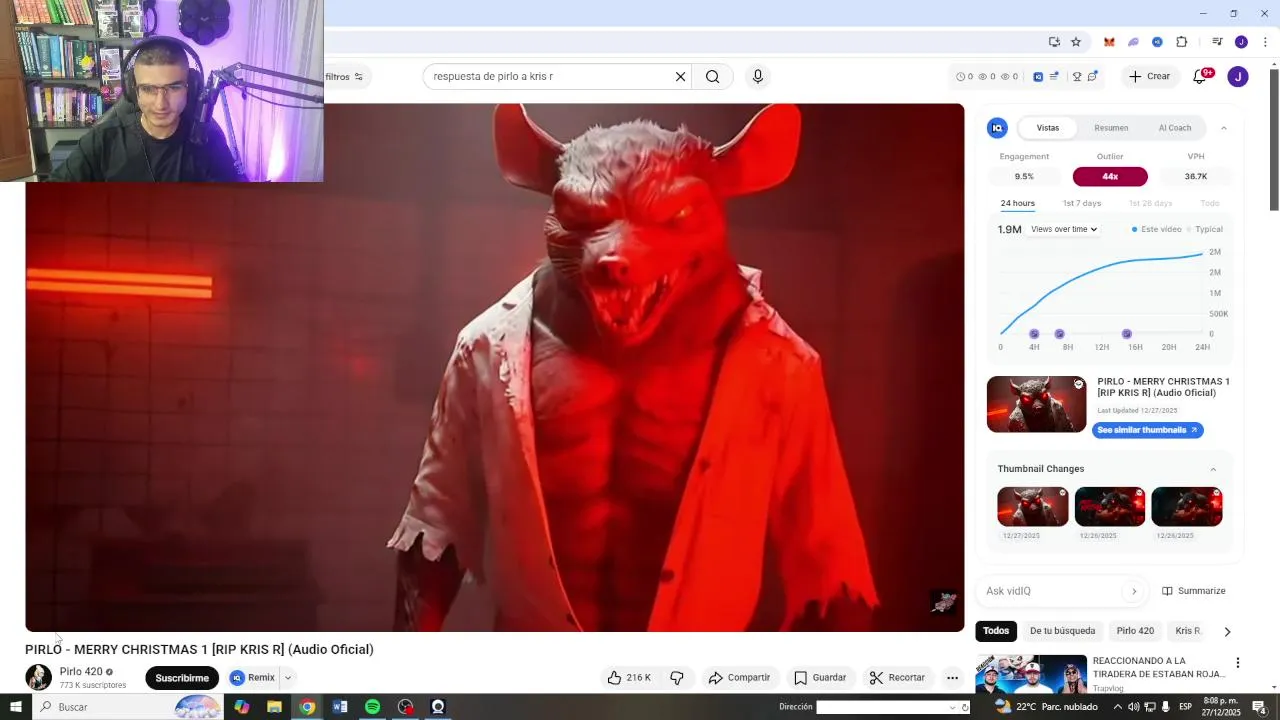Open the vidIQ extension in Chrome toolbar
Screen dimensions: 1280x720
(x=1157, y=42)
